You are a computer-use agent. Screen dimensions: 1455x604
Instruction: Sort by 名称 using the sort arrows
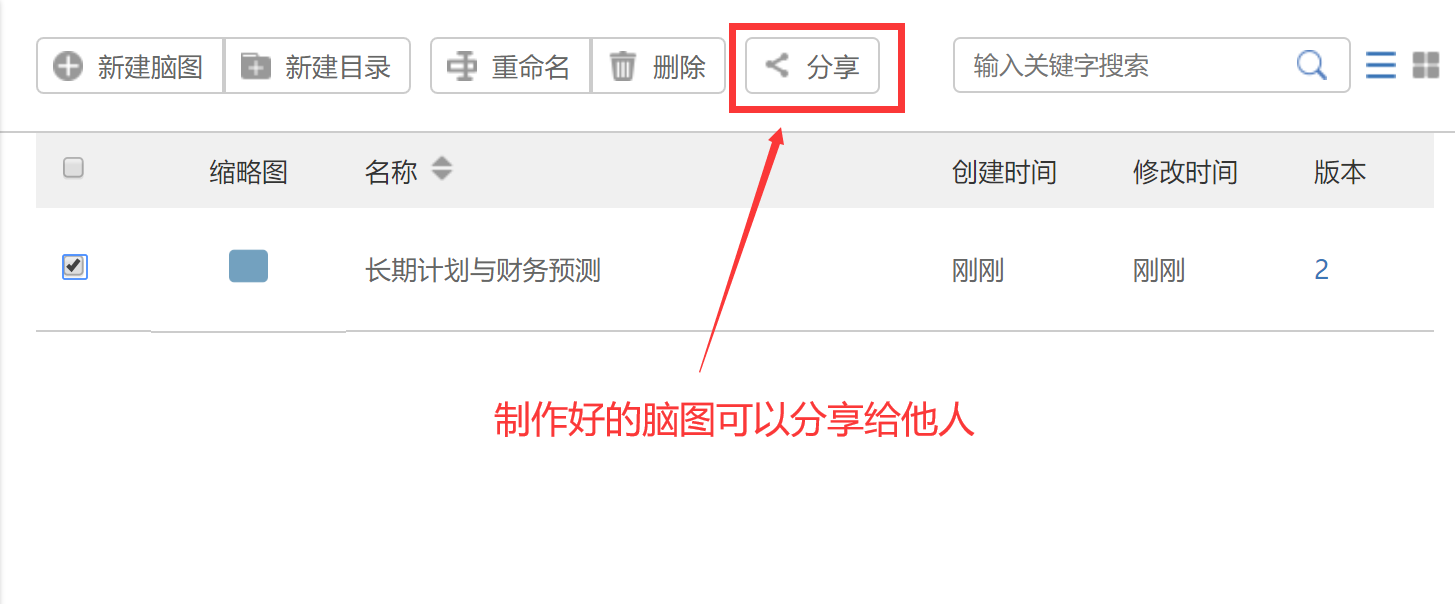(441, 169)
